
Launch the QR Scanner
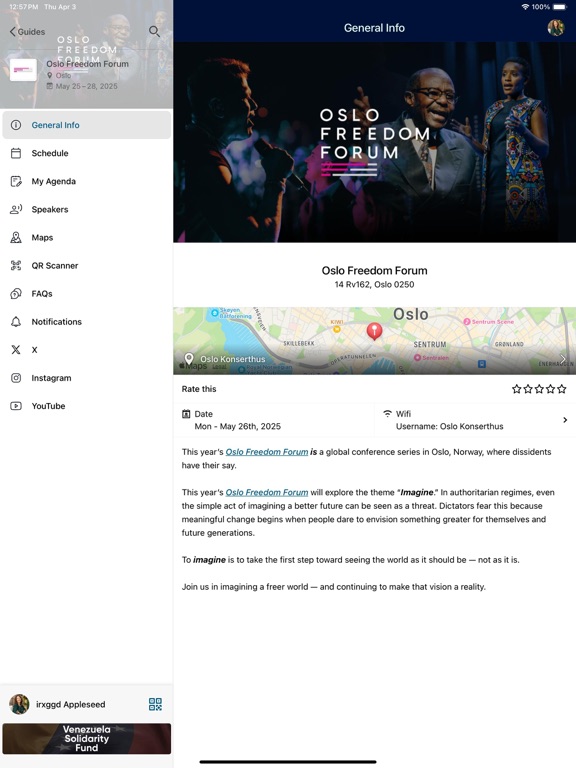tap(87, 265)
